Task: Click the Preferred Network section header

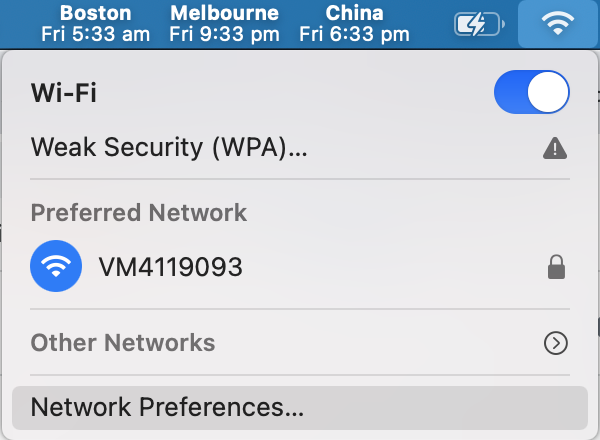Action: click(x=139, y=213)
